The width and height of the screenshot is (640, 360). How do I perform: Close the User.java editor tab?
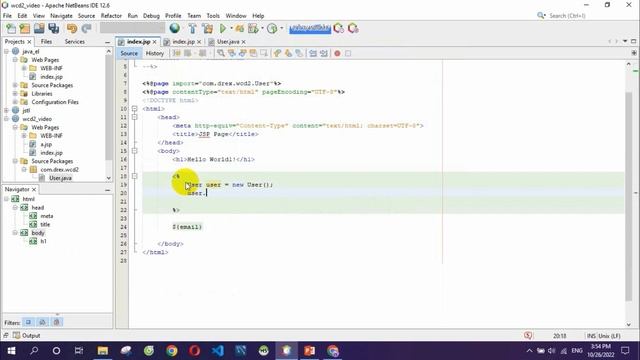click(x=244, y=42)
